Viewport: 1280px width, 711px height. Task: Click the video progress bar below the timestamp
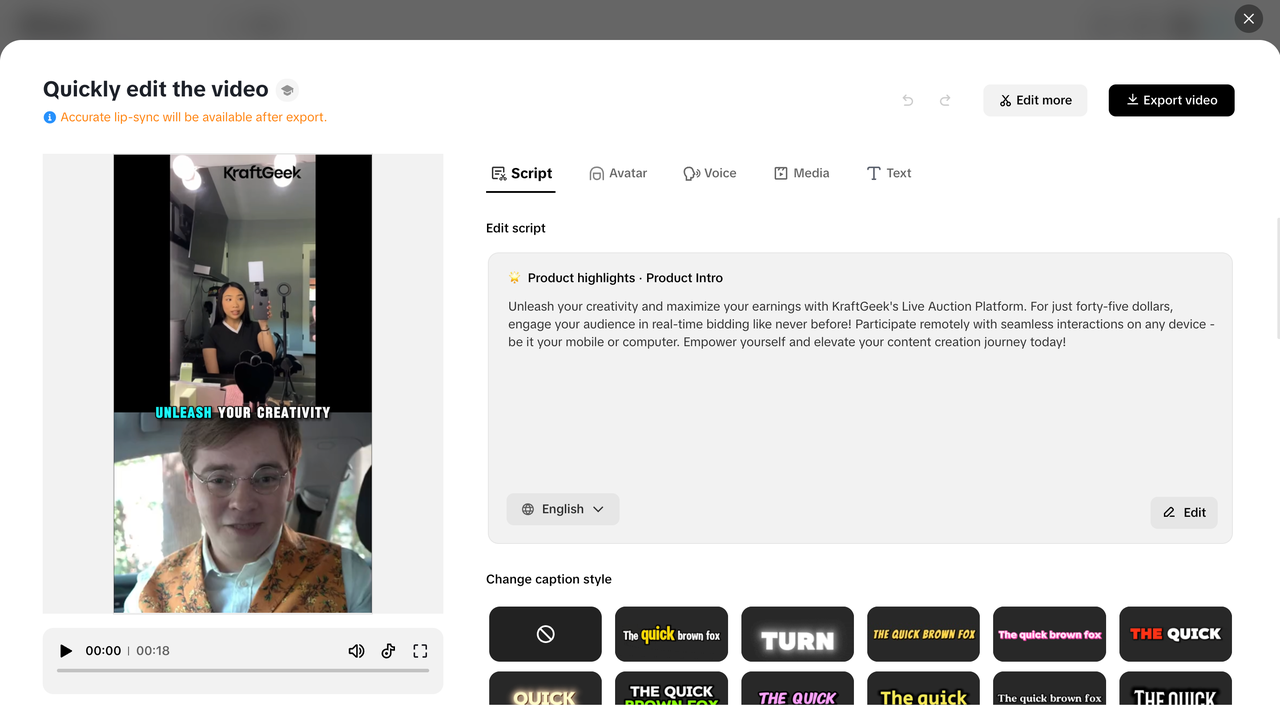[x=242, y=670]
